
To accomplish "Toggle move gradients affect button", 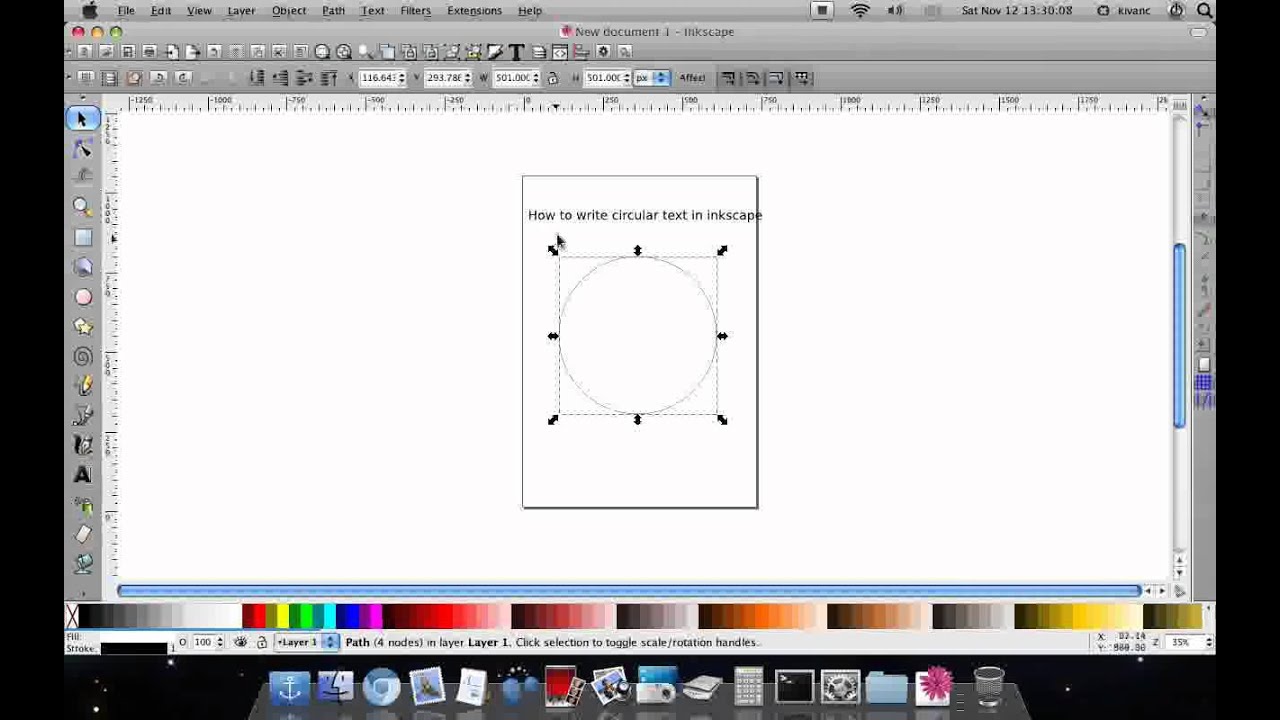I will pos(775,78).
